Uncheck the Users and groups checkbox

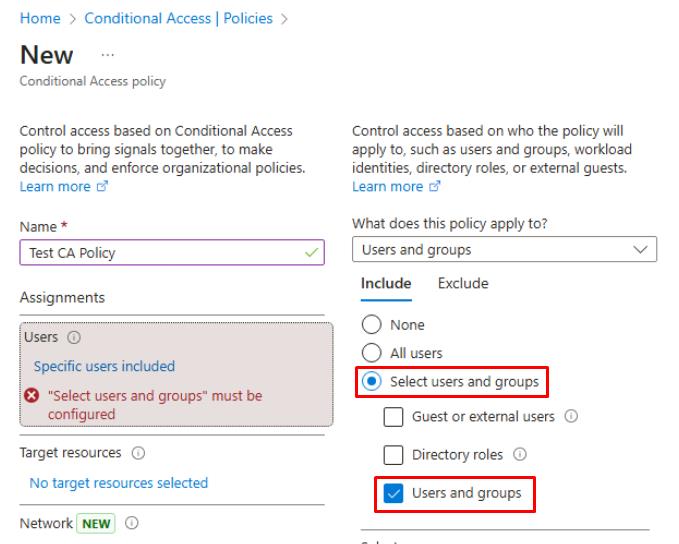pyautogui.click(x=394, y=493)
